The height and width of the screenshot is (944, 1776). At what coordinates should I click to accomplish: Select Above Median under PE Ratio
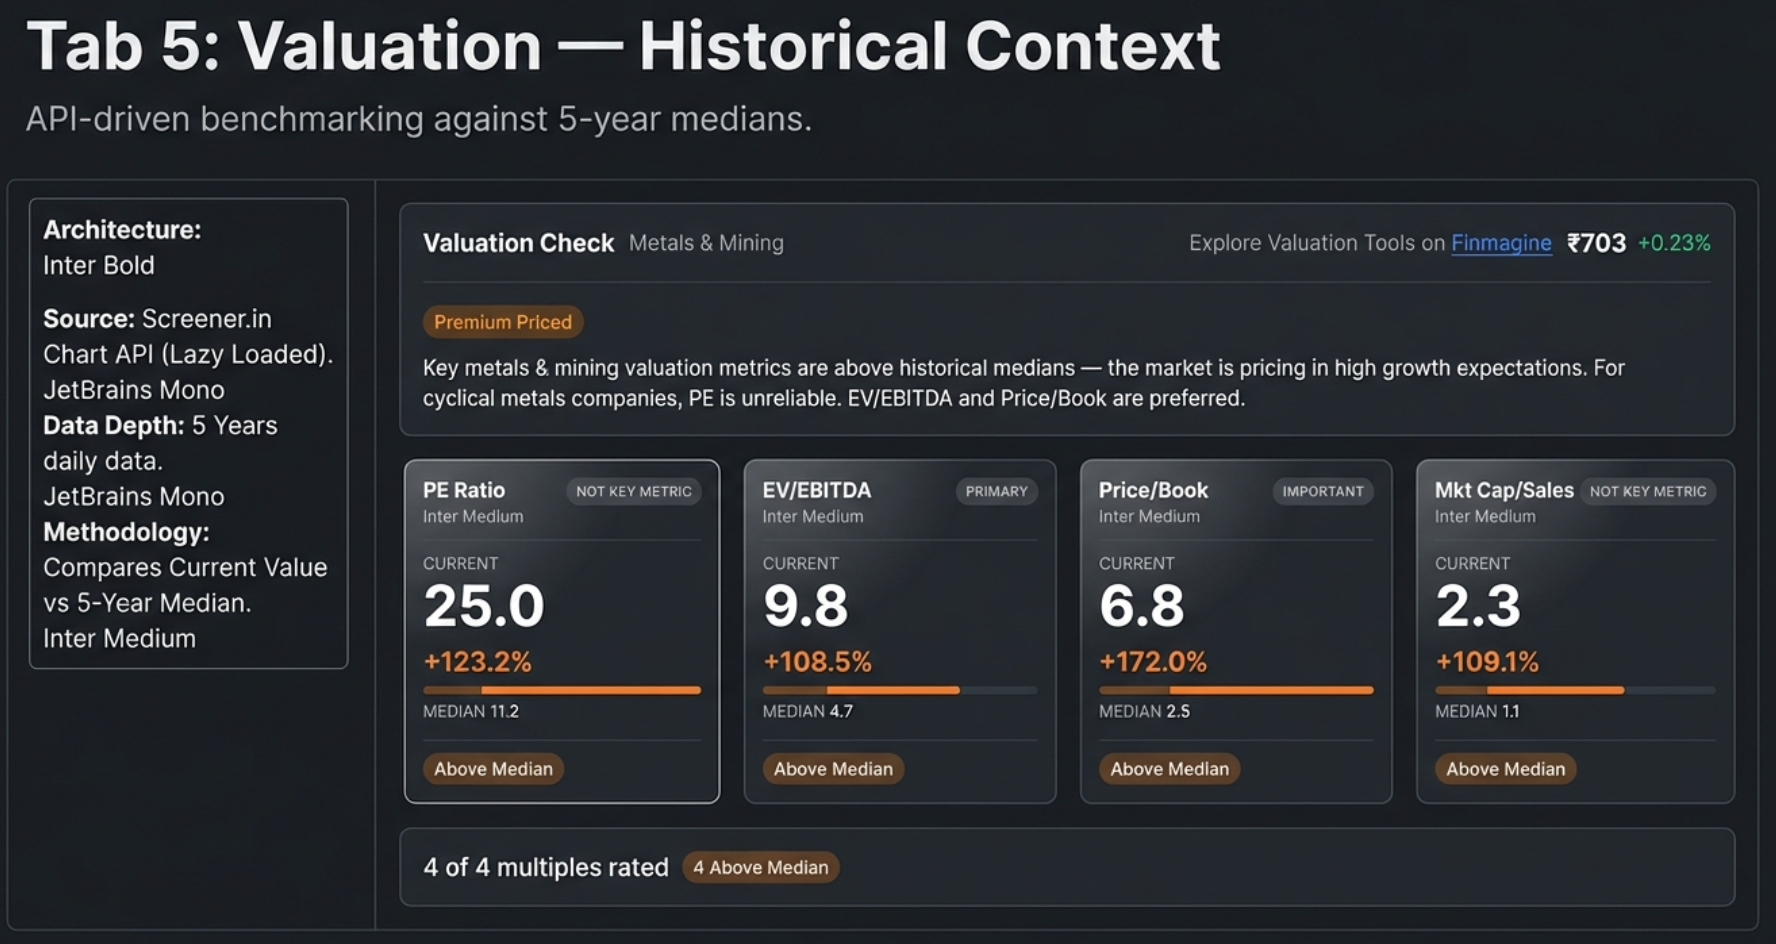point(493,769)
